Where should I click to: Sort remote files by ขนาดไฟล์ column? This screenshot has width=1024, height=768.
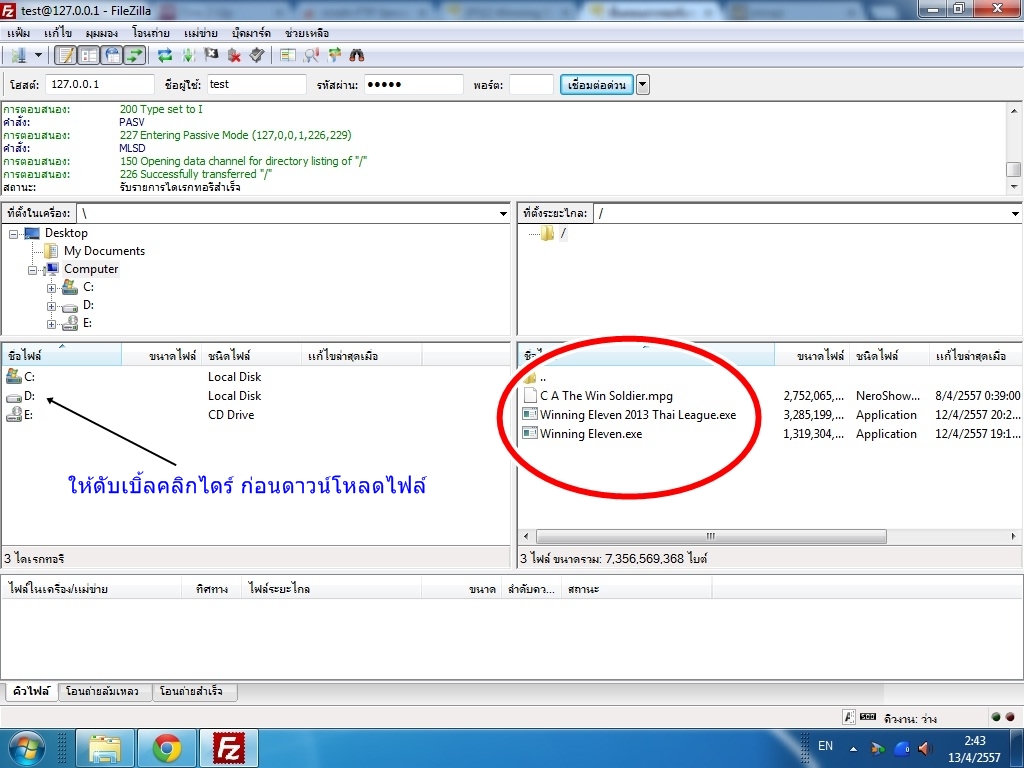coord(812,356)
